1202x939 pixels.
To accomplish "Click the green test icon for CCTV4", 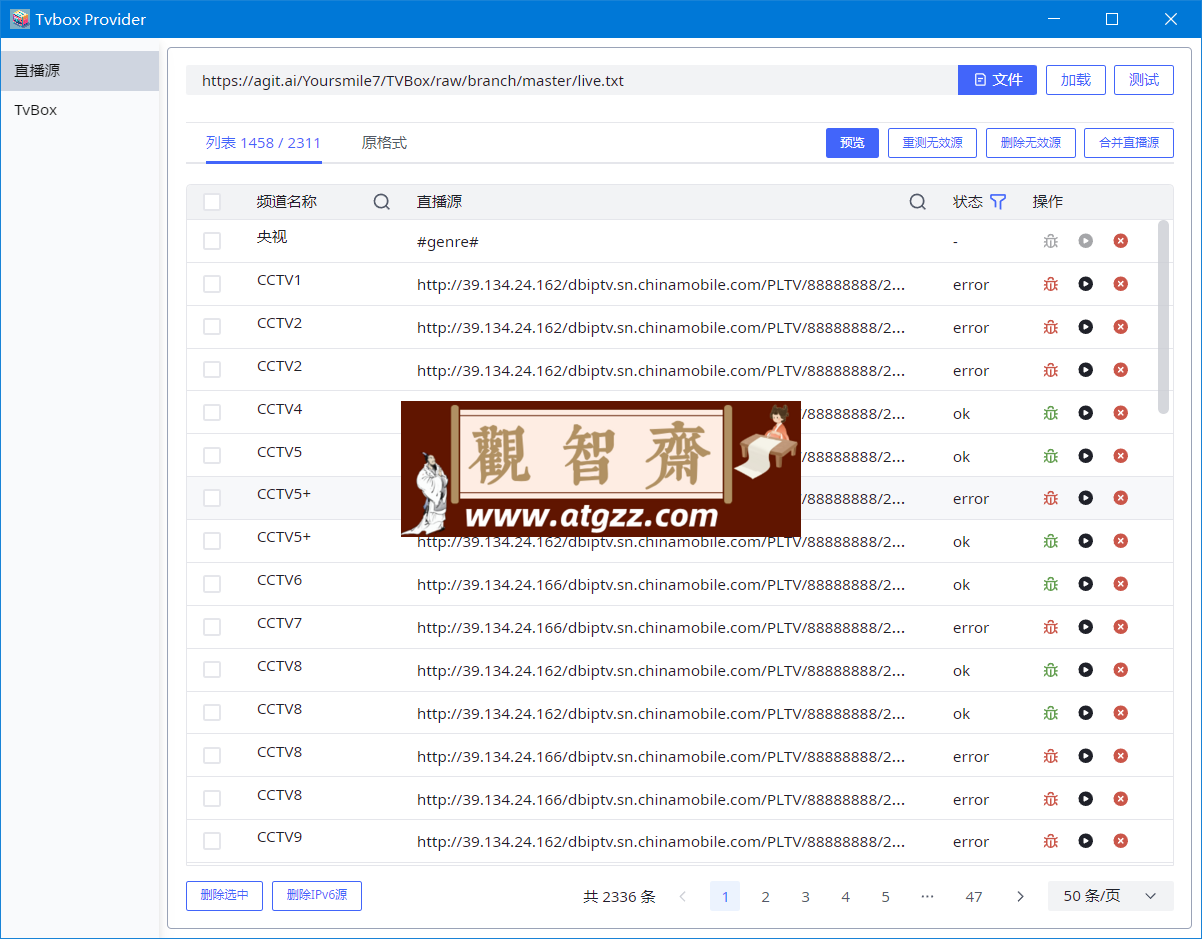I will [1050, 413].
